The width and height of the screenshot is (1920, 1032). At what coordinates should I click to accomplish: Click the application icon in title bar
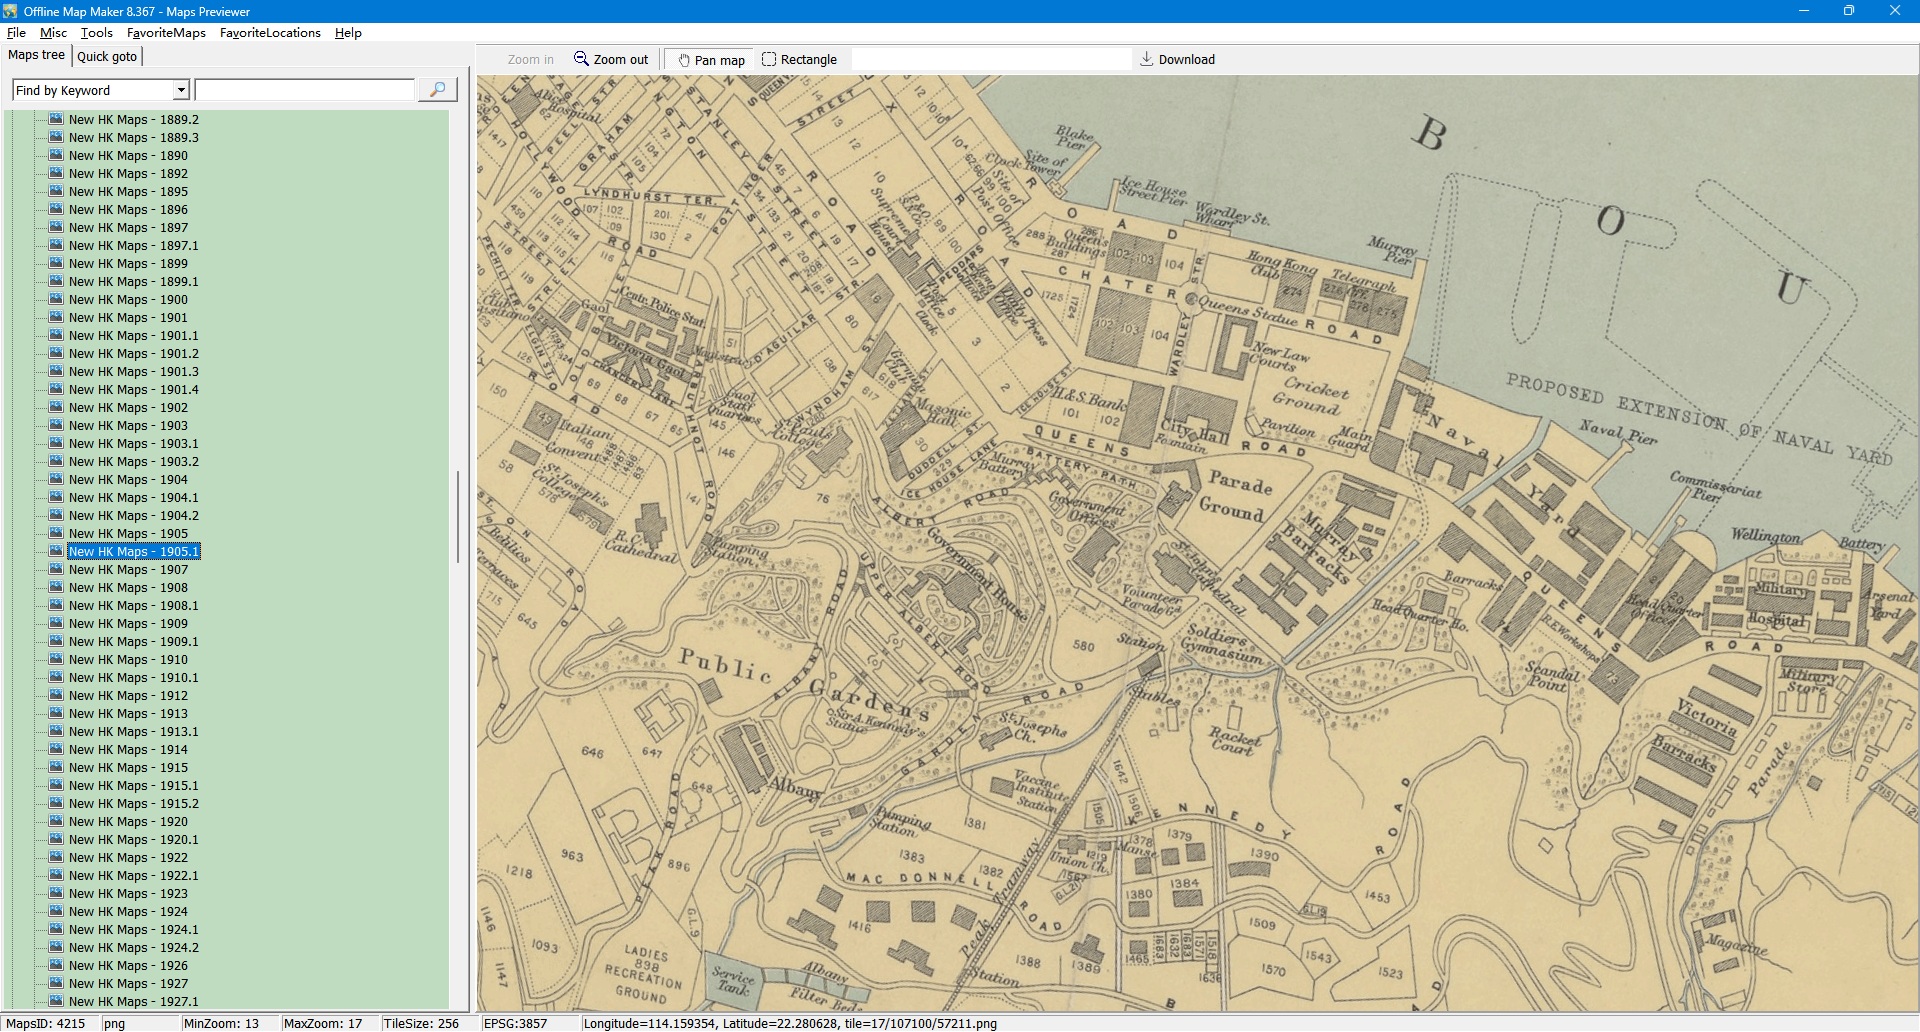click(x=10, y=11)
